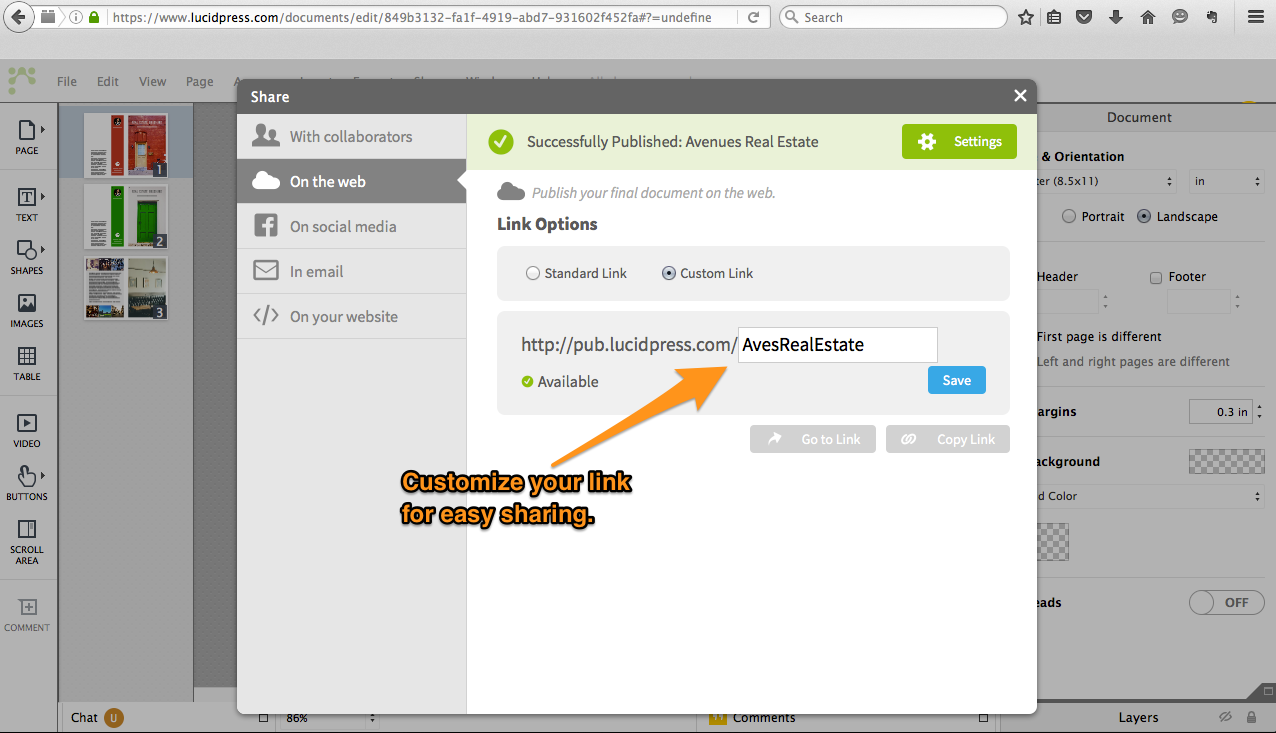Open the background color type dropdown
The height and width of the screenshot is (733, 1276).
click(1150, 496)
